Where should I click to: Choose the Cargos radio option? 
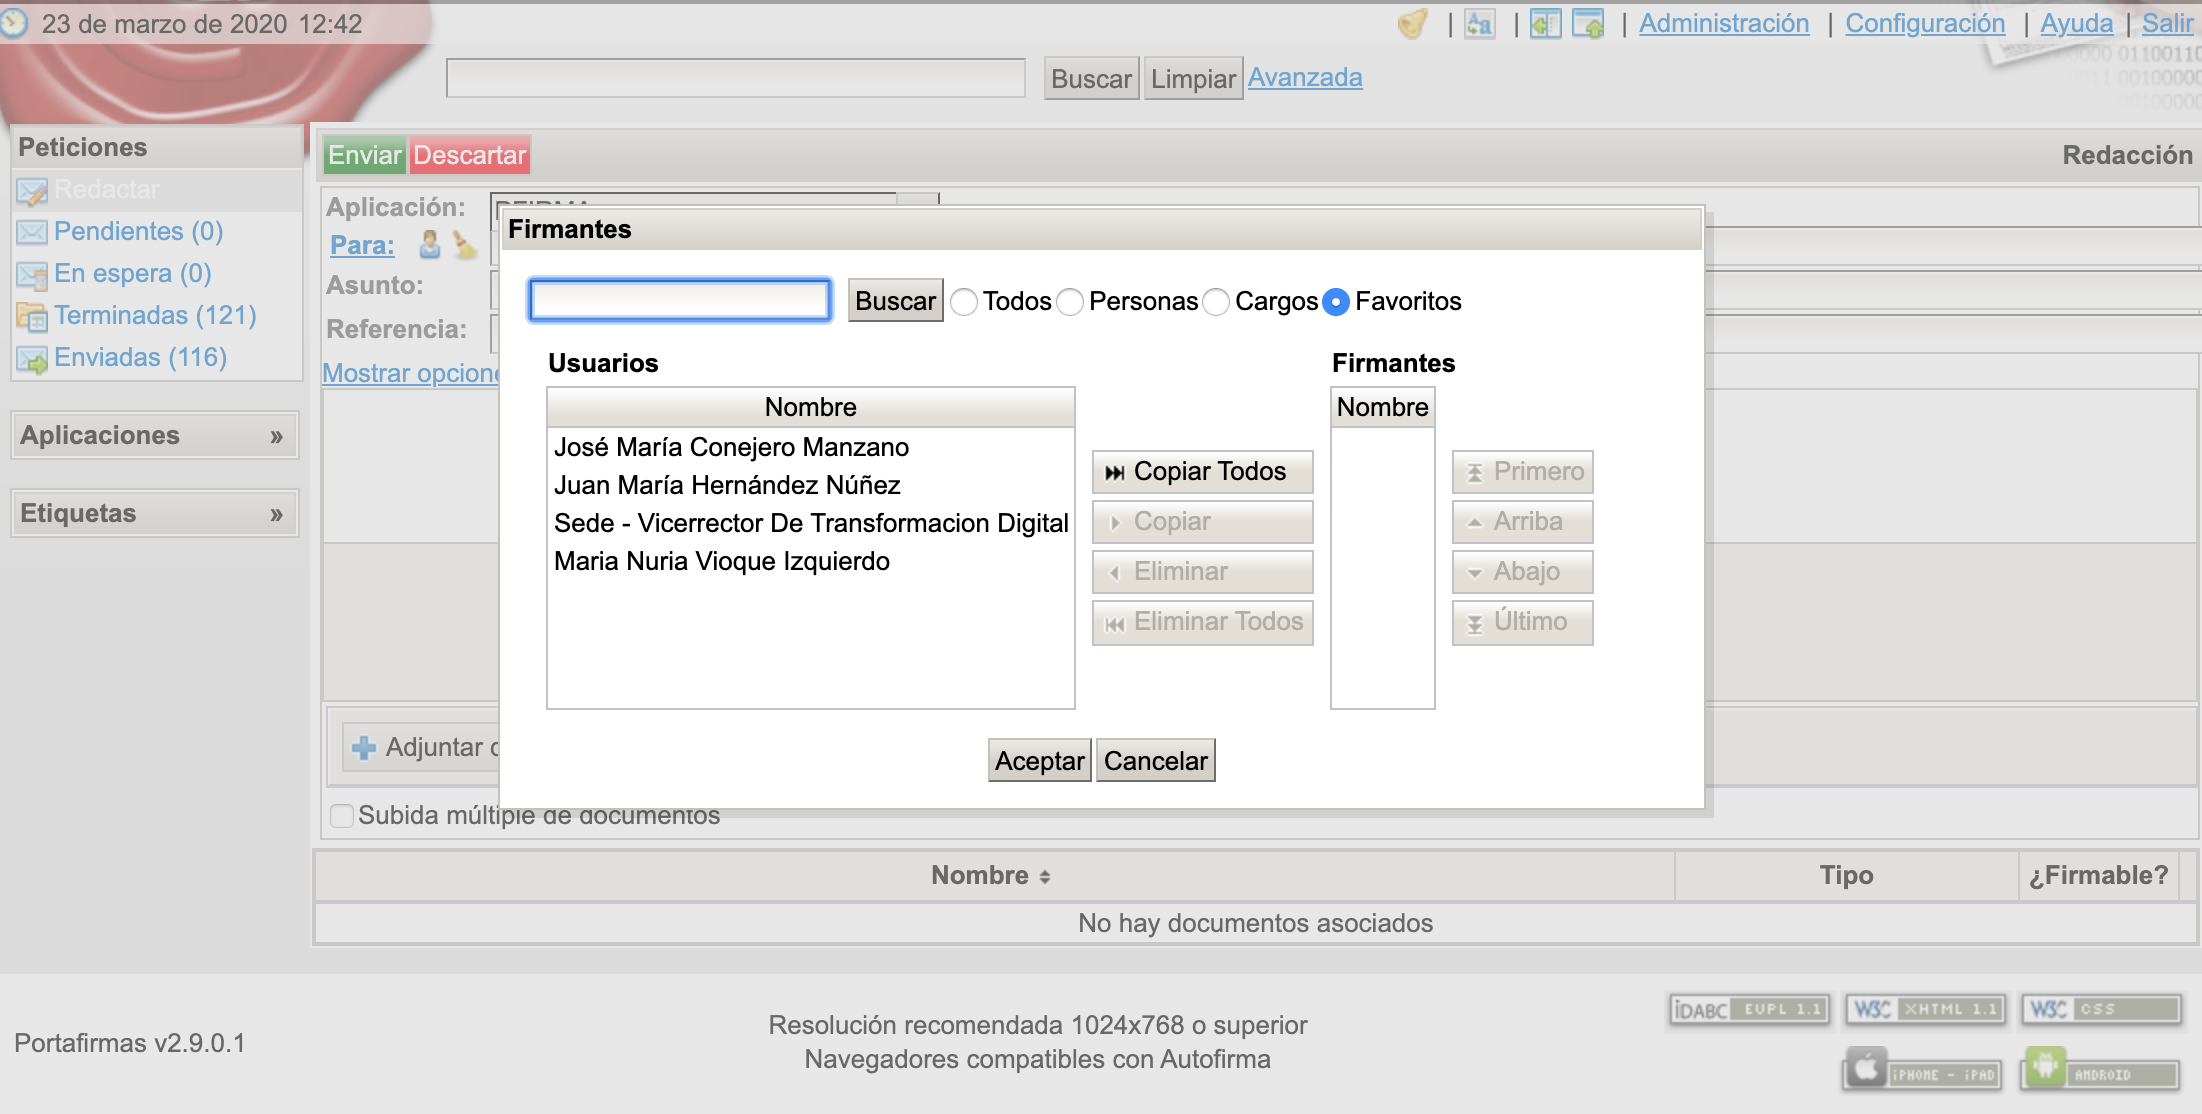[x=1216, y=302]
